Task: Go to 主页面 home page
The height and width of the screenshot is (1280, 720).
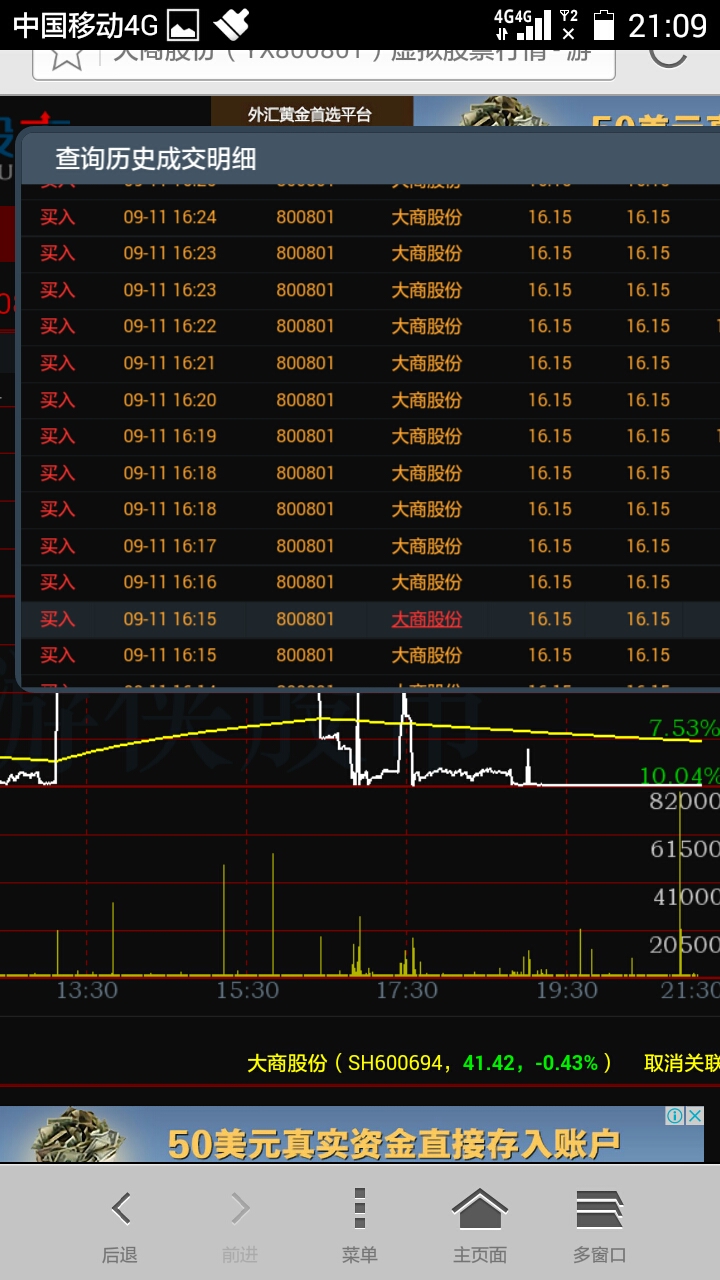Action: point(480,1225)
